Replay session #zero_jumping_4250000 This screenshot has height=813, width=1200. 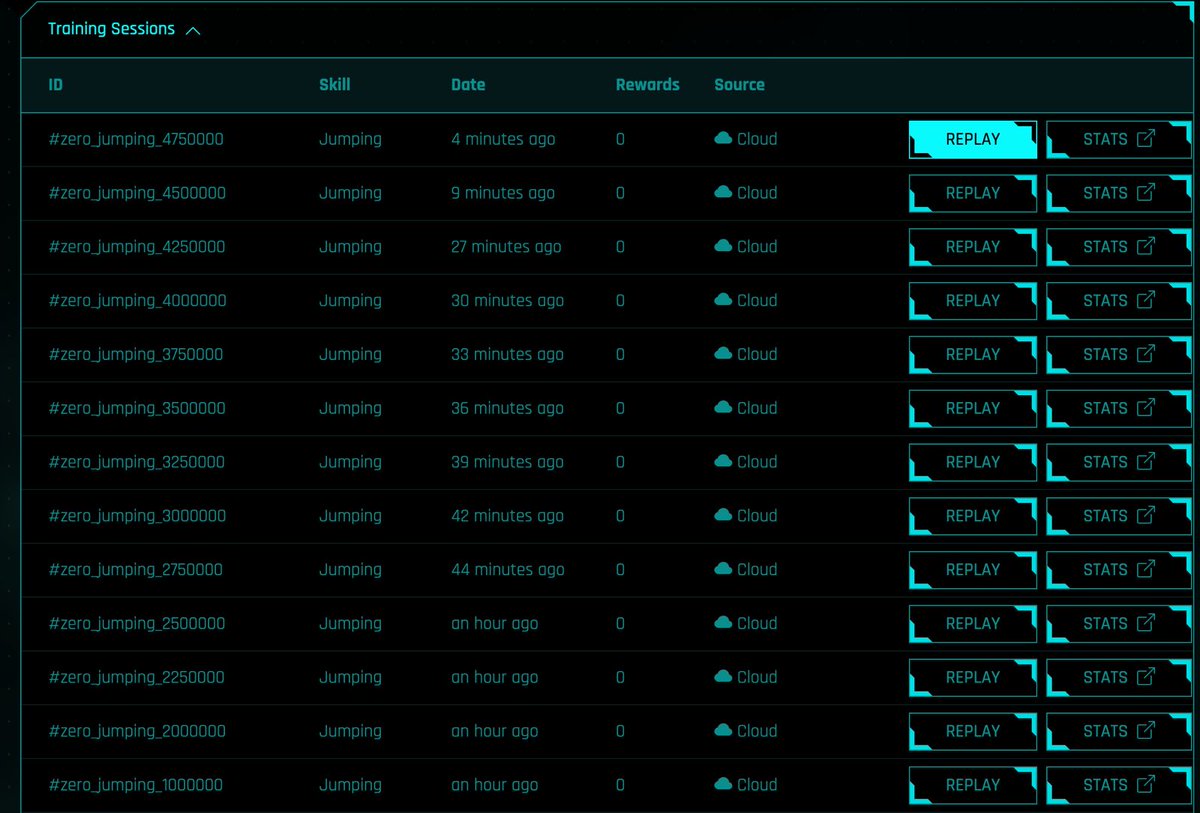click(972, 247)
